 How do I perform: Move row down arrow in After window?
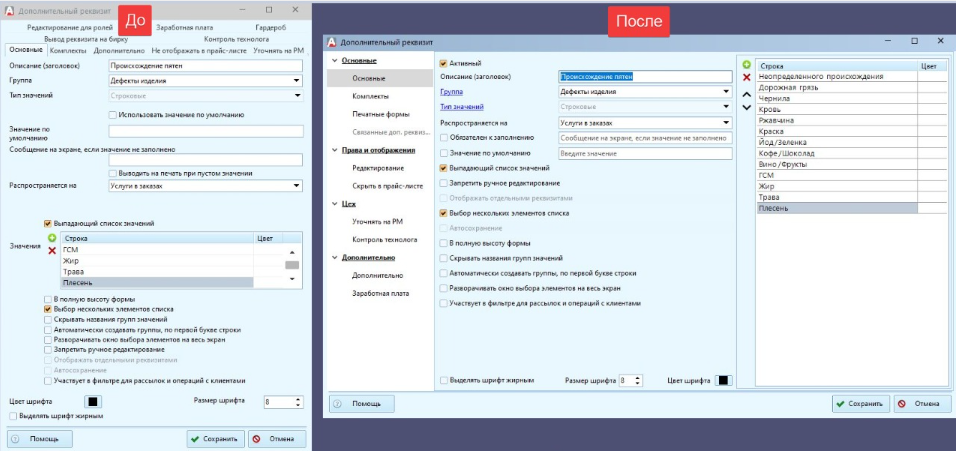[x=746, y=108]
